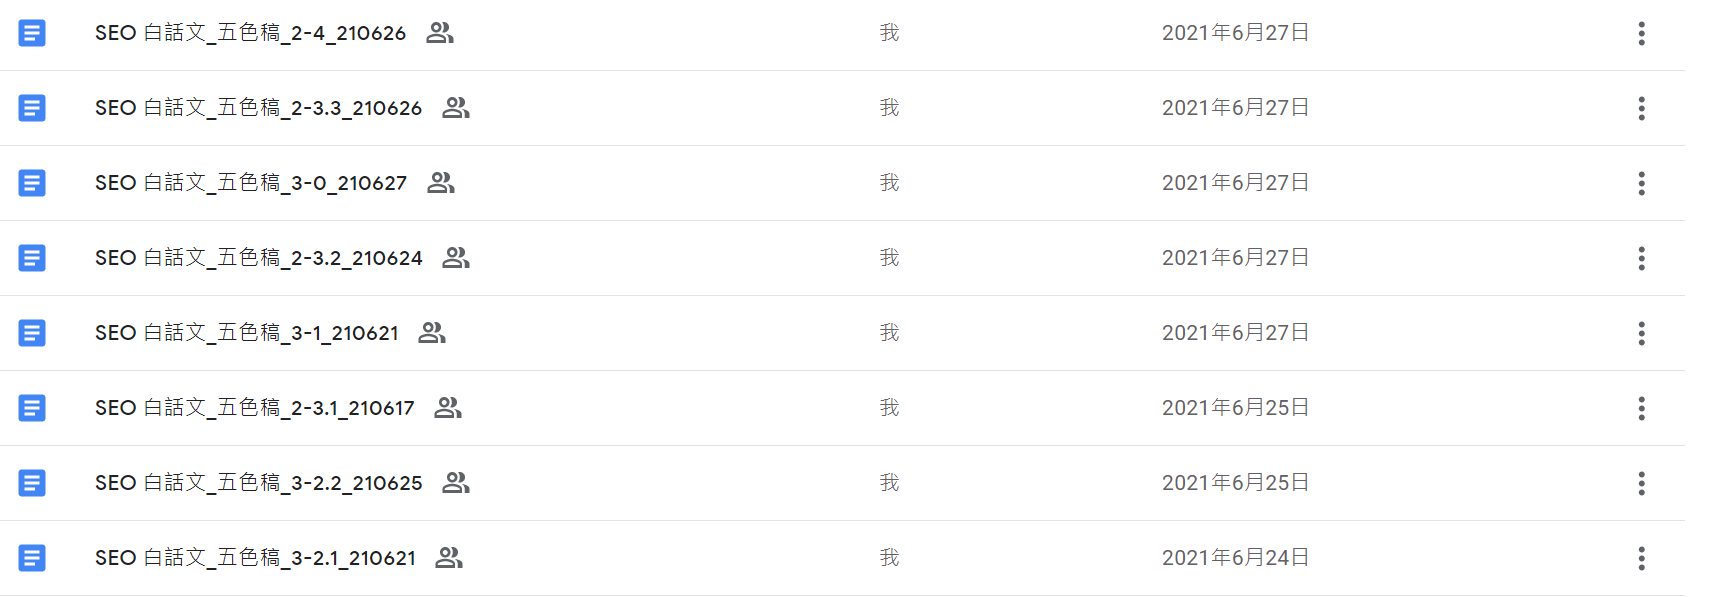Click the Docs icon for 3-2.2_210625 document
The width and height of the screenshot is (1709, 597).
click(32, 483)
